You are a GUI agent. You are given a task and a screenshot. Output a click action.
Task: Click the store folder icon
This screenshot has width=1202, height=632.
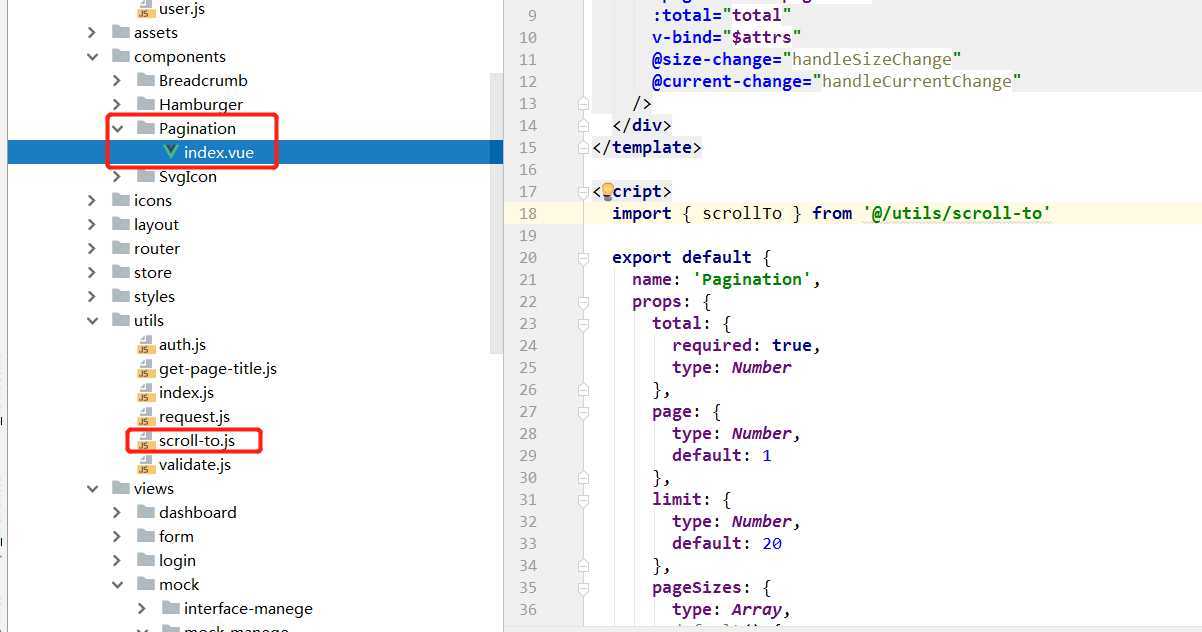[x=120, y=273]
